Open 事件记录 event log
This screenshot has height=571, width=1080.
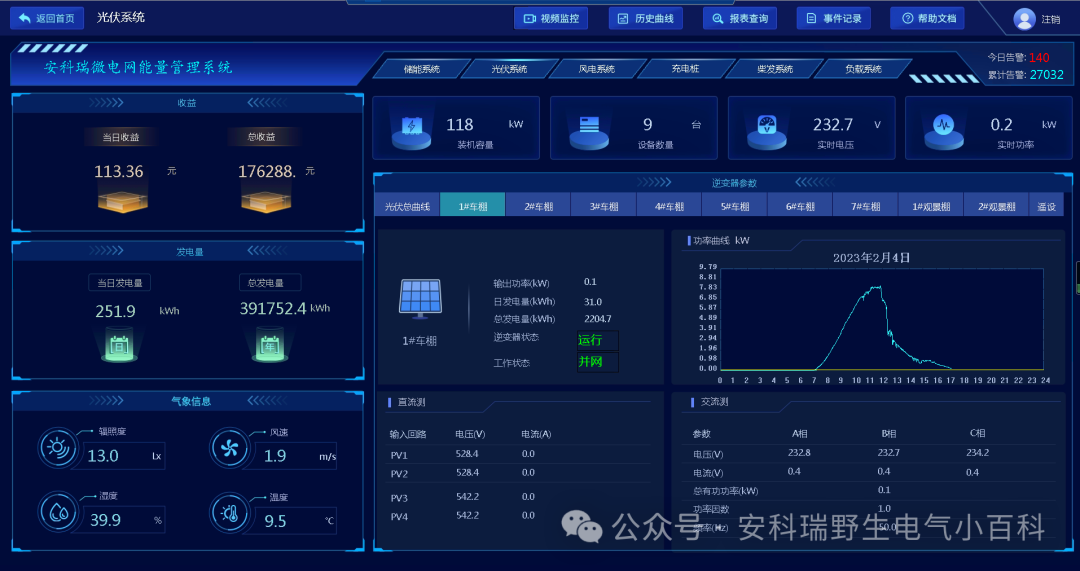(833, 19)
